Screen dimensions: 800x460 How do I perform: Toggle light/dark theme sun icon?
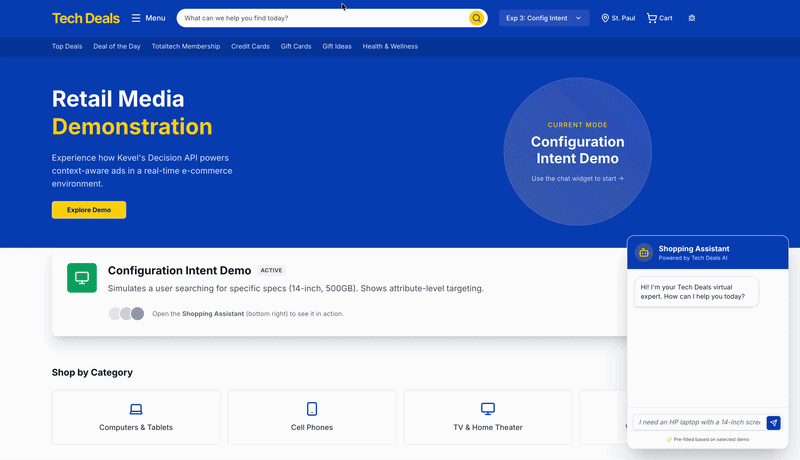(x=692, y=18)
